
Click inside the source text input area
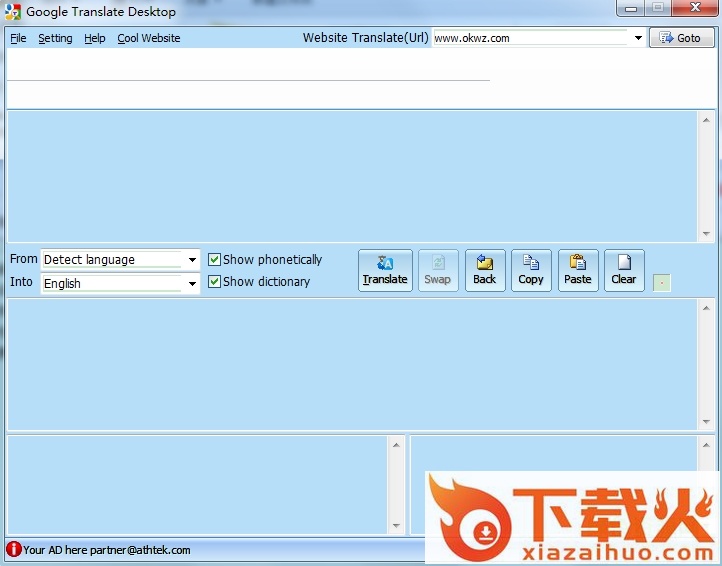click(350, 175)
